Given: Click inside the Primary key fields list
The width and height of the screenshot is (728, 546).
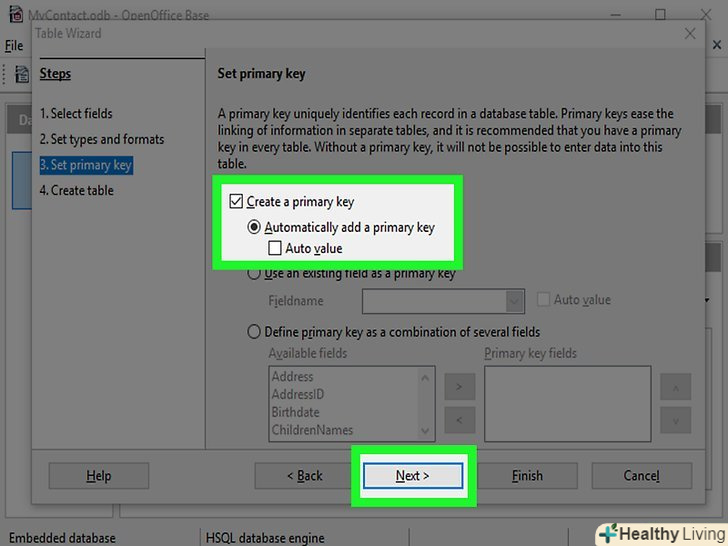Looking at the screenshot, I should 567,403.
